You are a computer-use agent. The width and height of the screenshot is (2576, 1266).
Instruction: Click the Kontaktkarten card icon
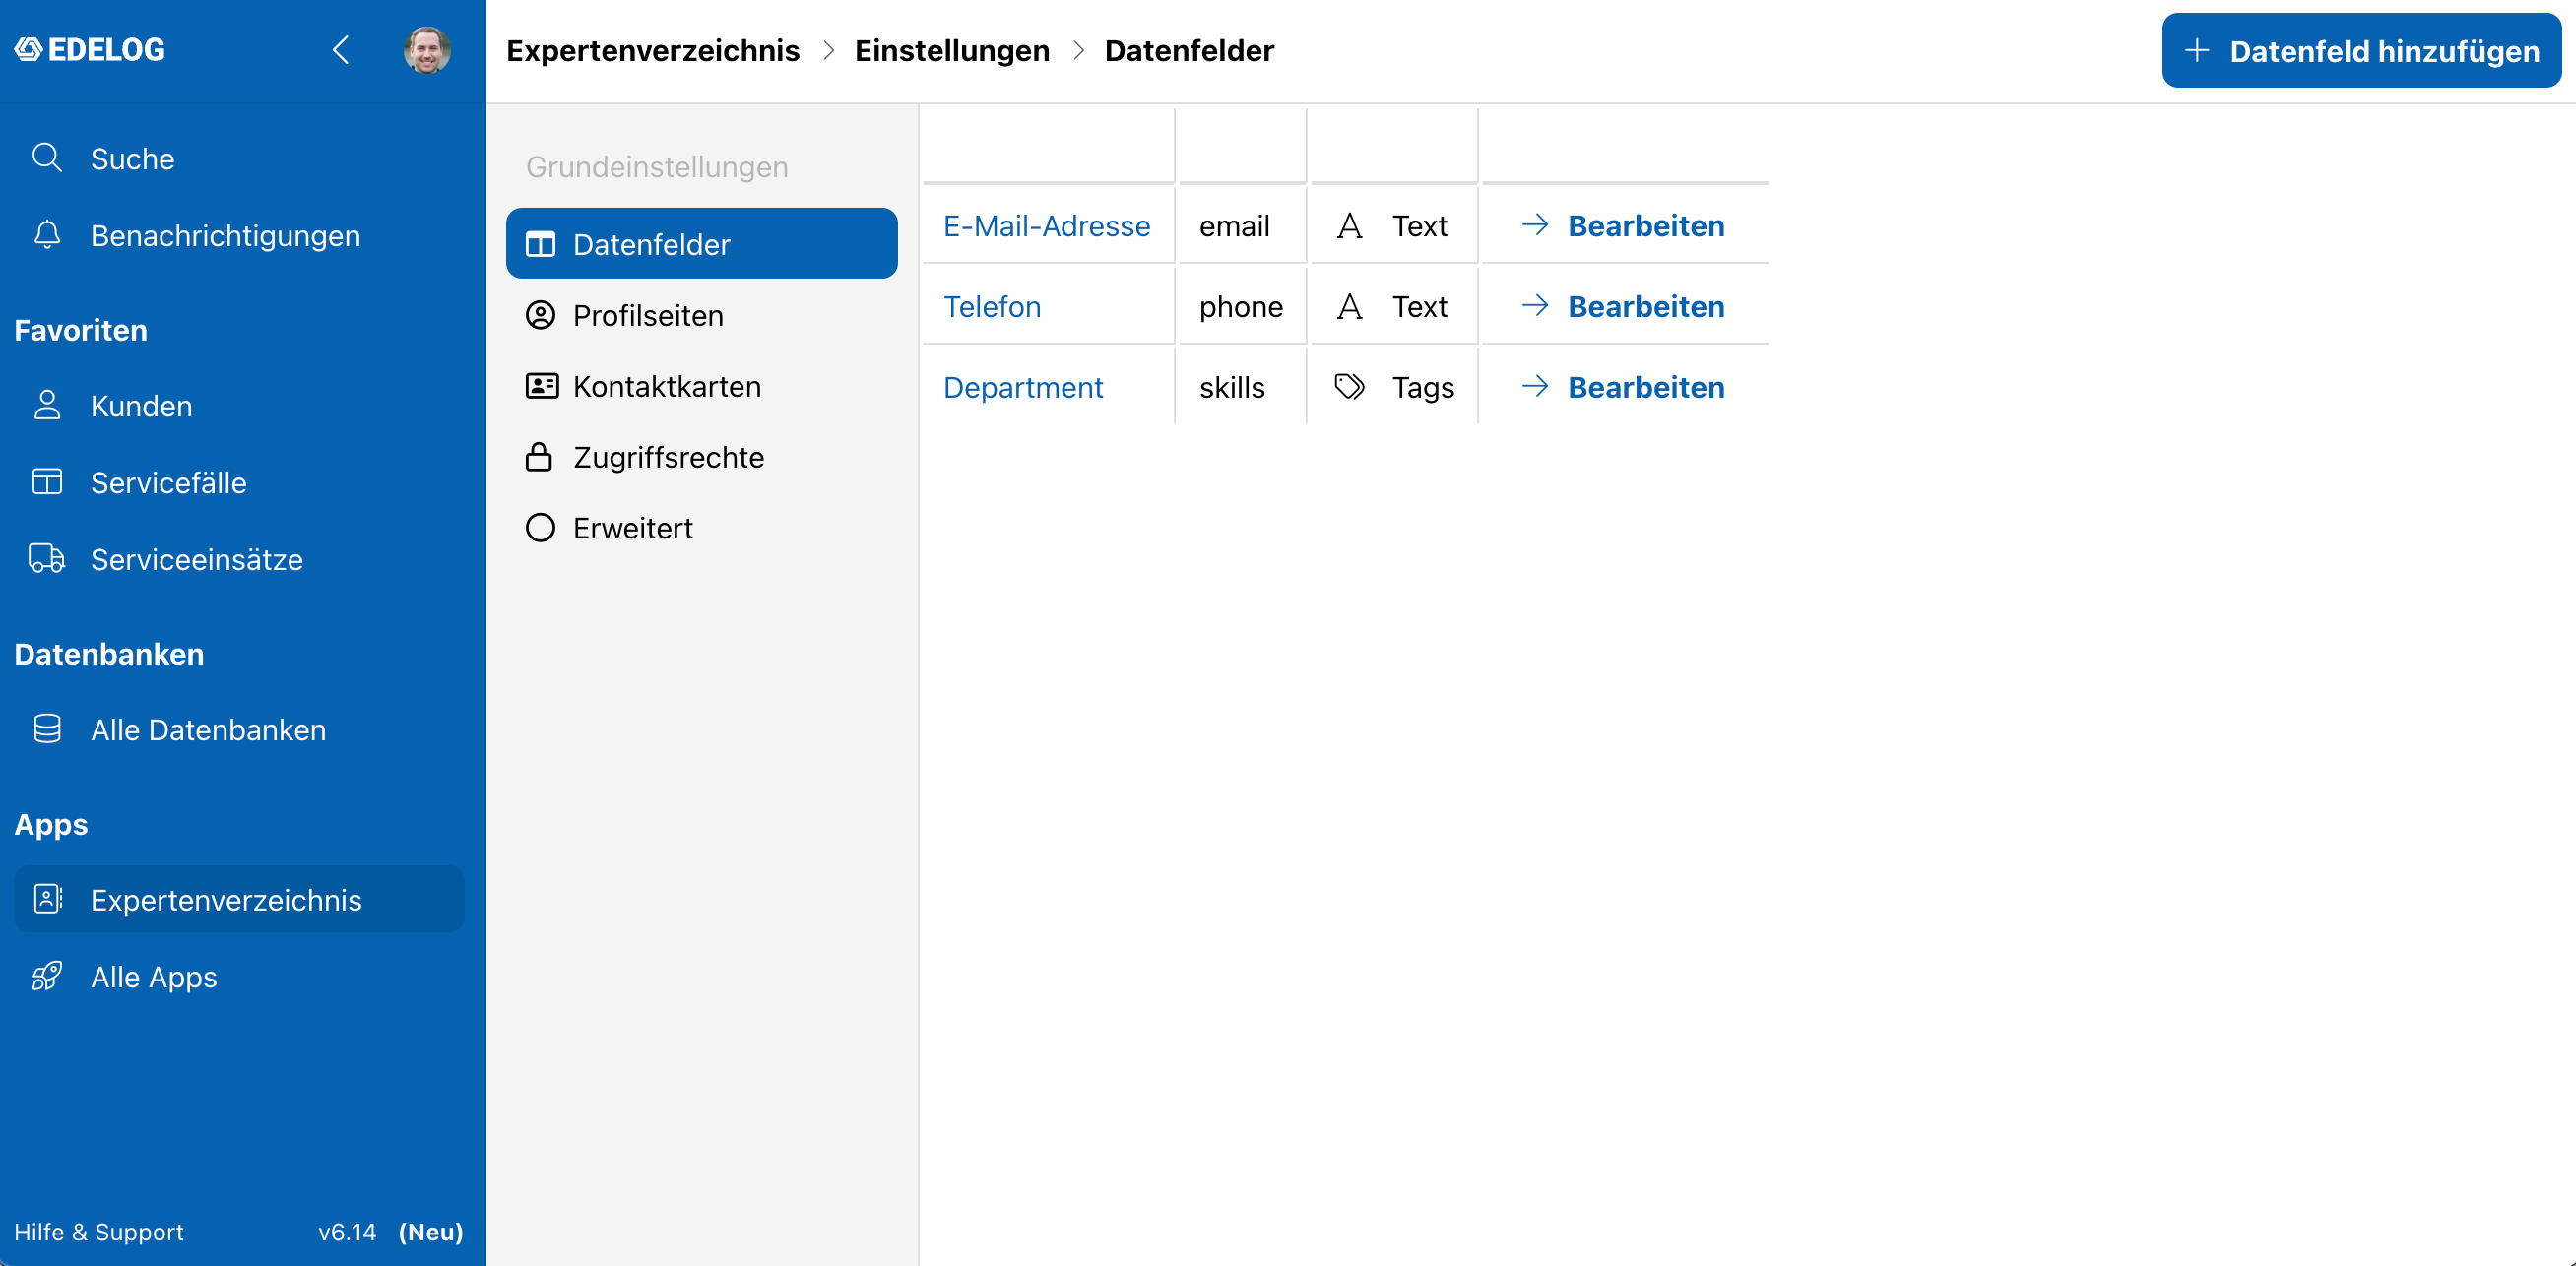pyautogui.click(x=541, y=386)
